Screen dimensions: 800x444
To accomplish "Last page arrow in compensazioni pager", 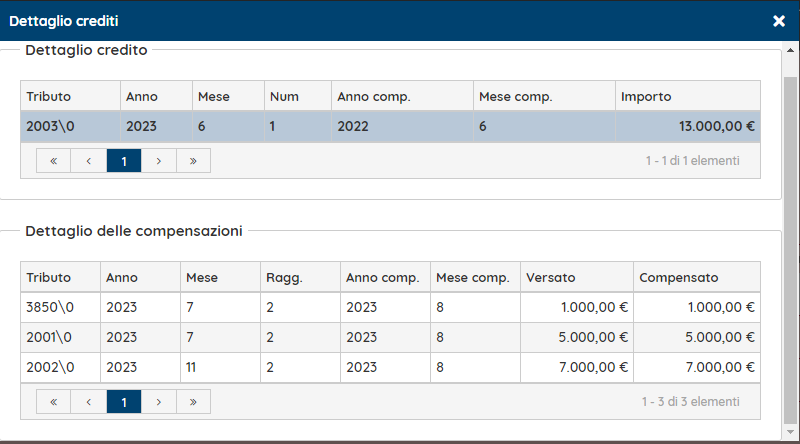I will point(193,402).
